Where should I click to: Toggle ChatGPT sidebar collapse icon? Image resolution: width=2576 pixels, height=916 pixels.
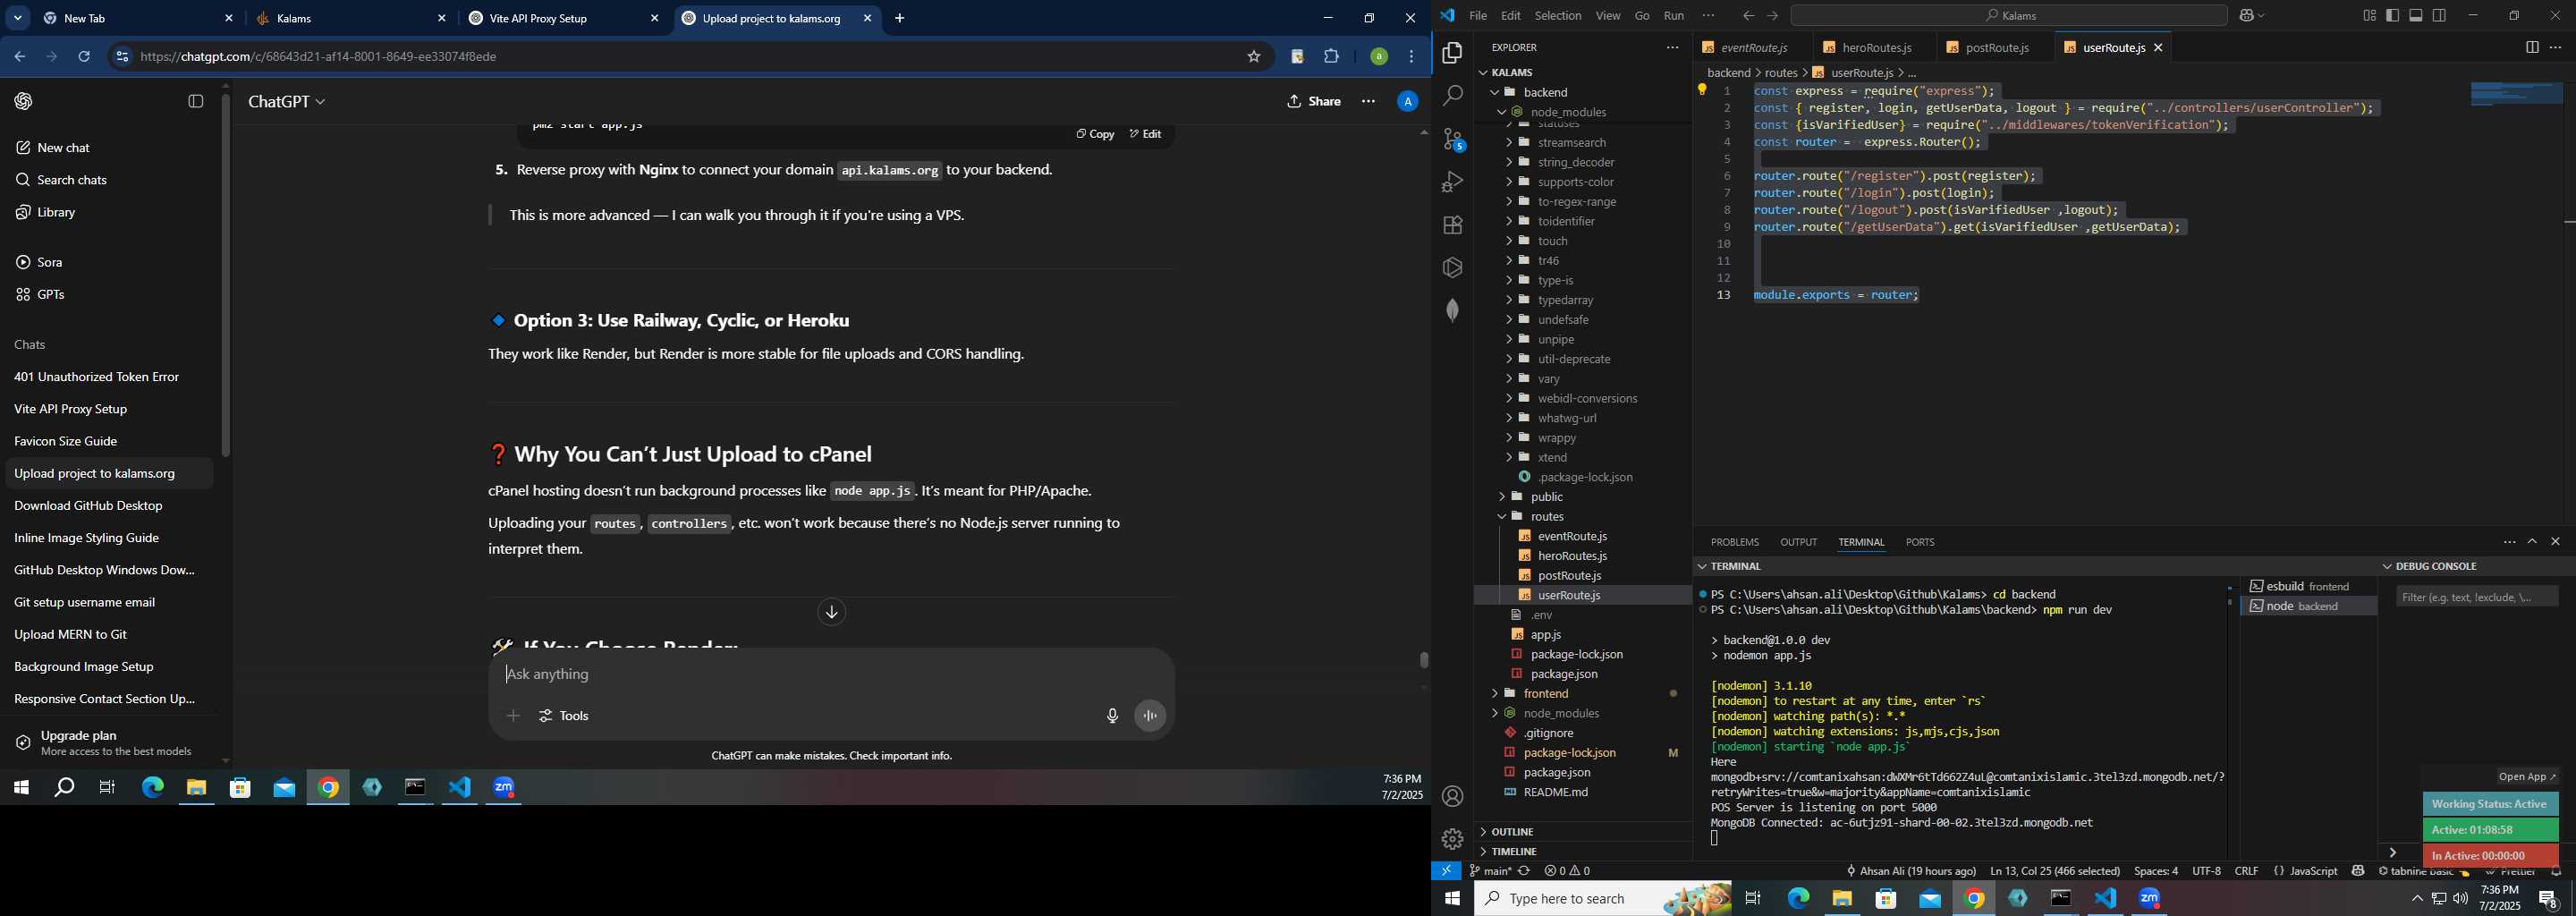(x=196, y=102)
